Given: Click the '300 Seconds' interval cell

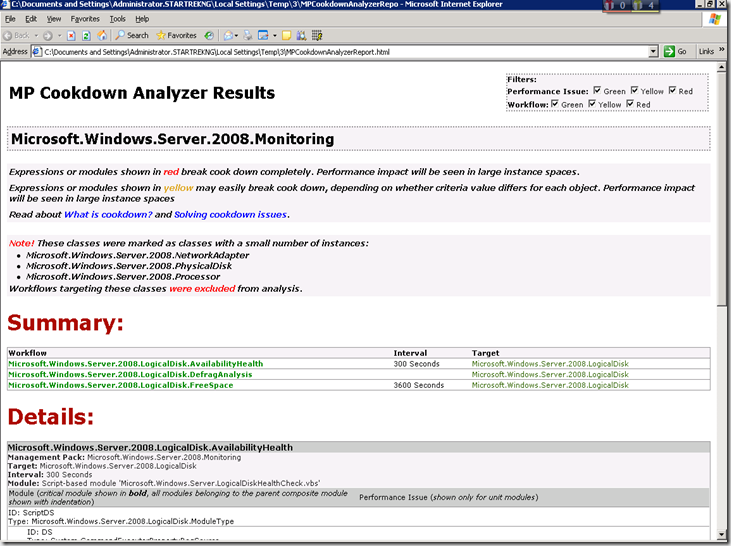Looking at the screenshot, I should coord(416,364).
